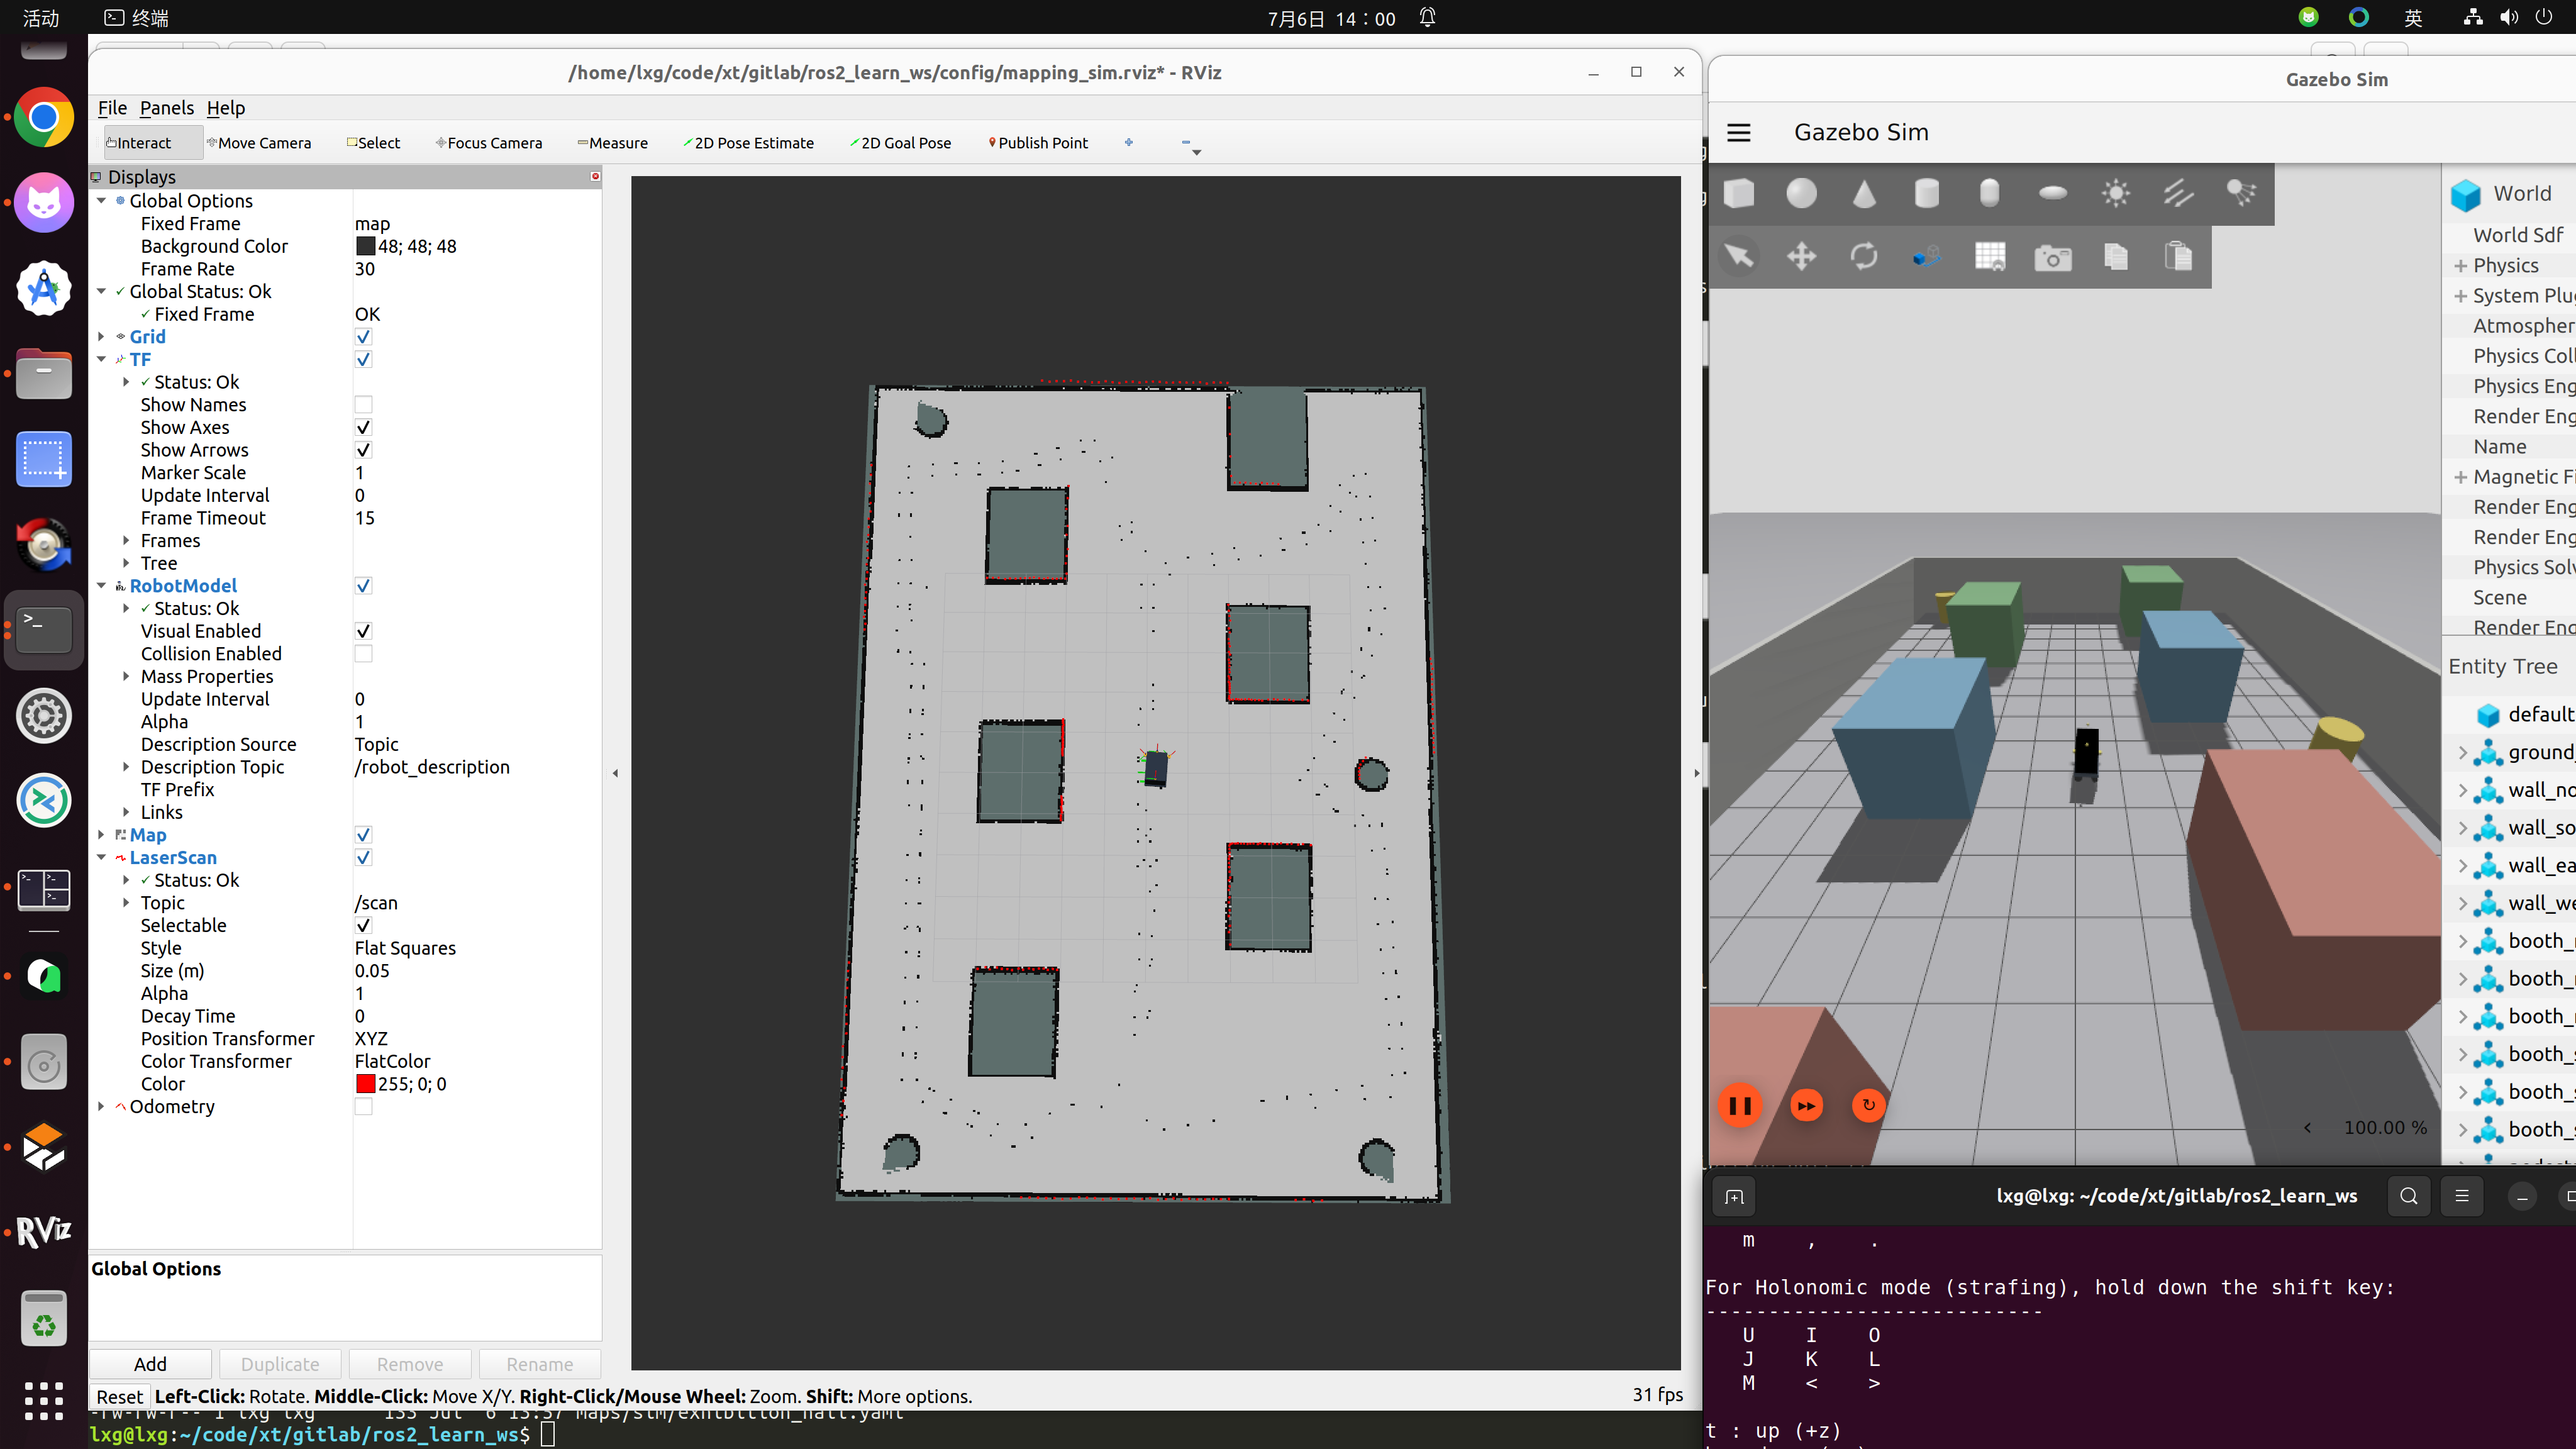This screenshot has width=2576, height=1449.
Task: Expand the Map display item
Action: pos(101,835)
